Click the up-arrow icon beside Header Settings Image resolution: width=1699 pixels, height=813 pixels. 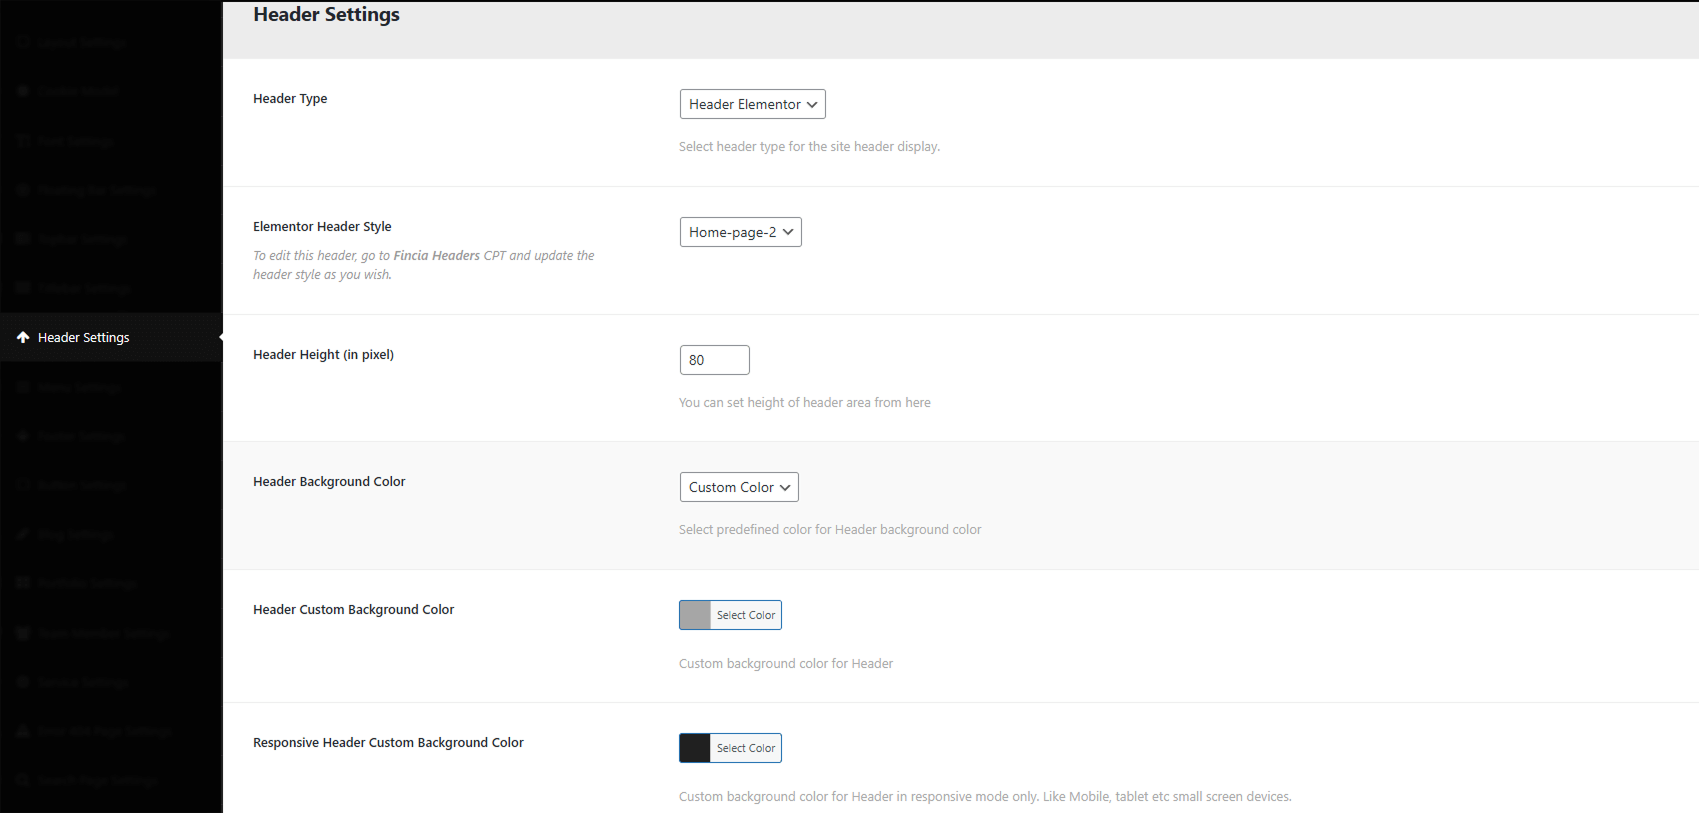(x=23, y=338)
